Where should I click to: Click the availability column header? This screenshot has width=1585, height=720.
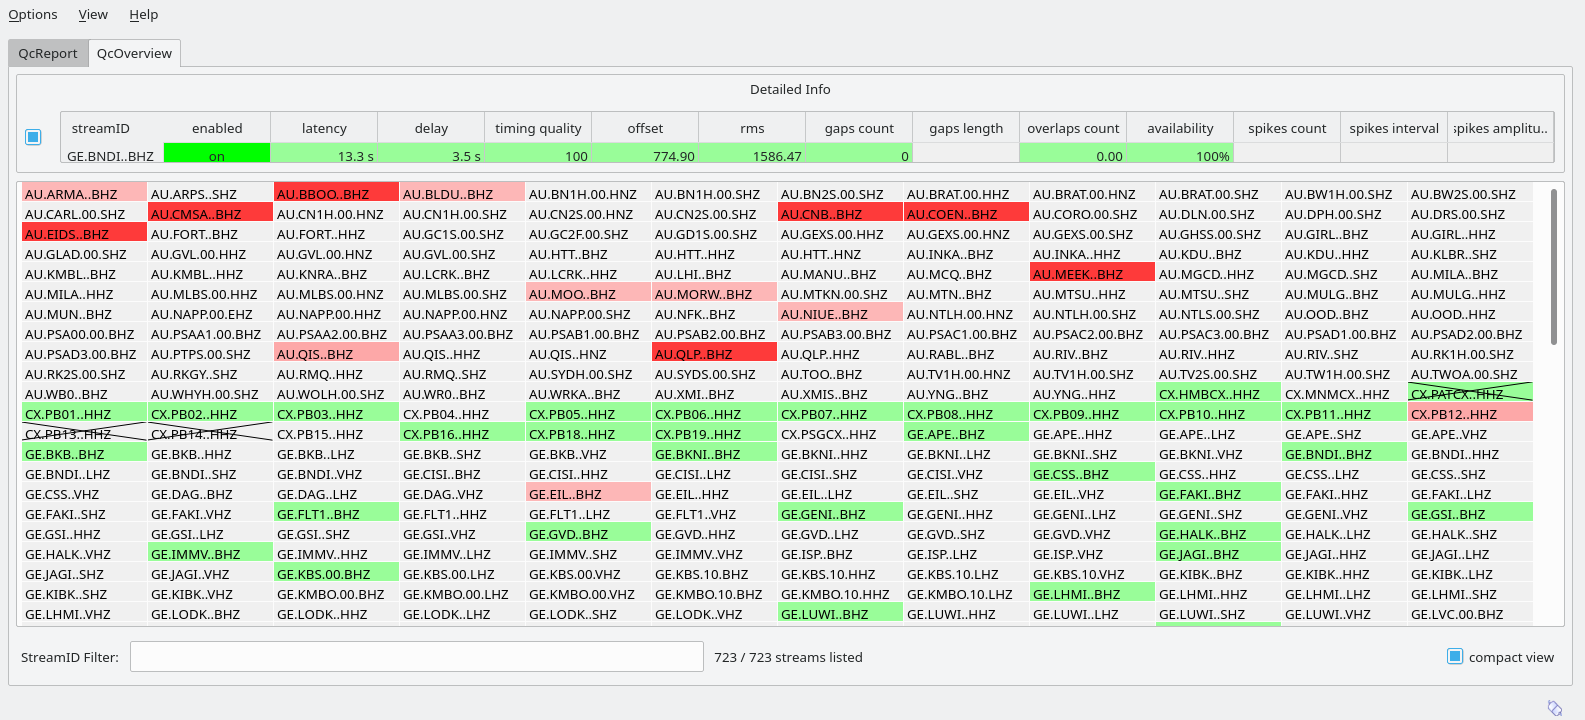[1180, 128]
